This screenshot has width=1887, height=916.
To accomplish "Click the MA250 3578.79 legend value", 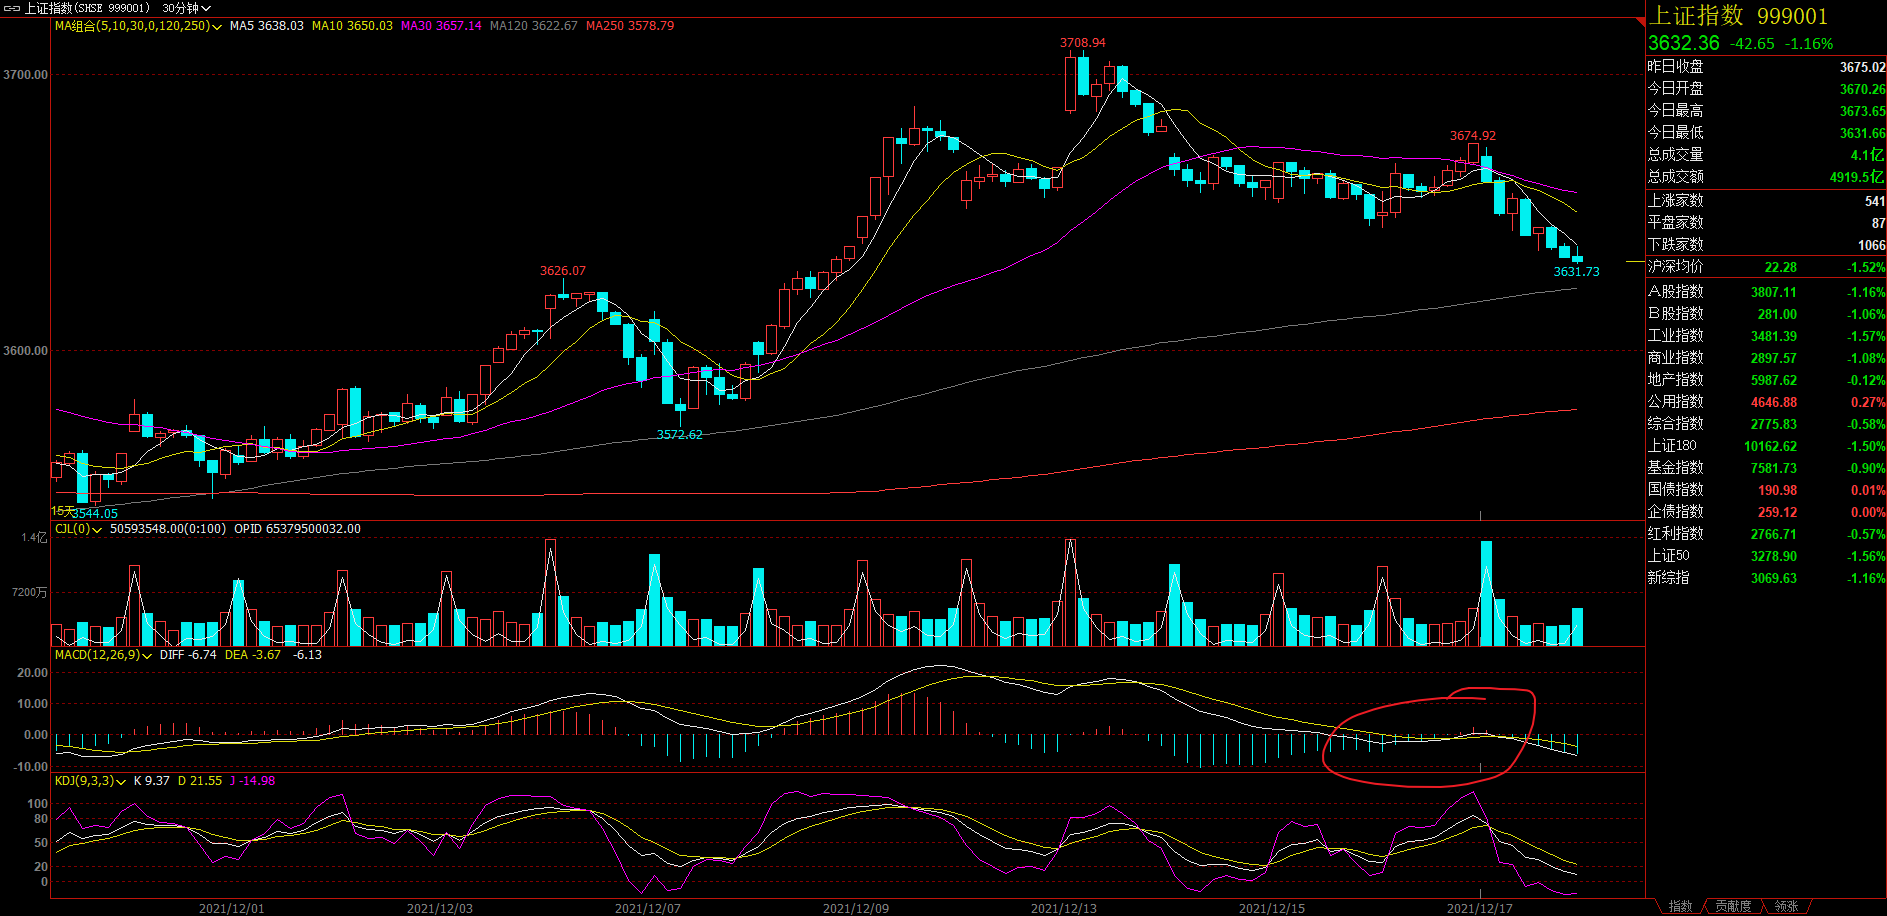I will (630, 26).
